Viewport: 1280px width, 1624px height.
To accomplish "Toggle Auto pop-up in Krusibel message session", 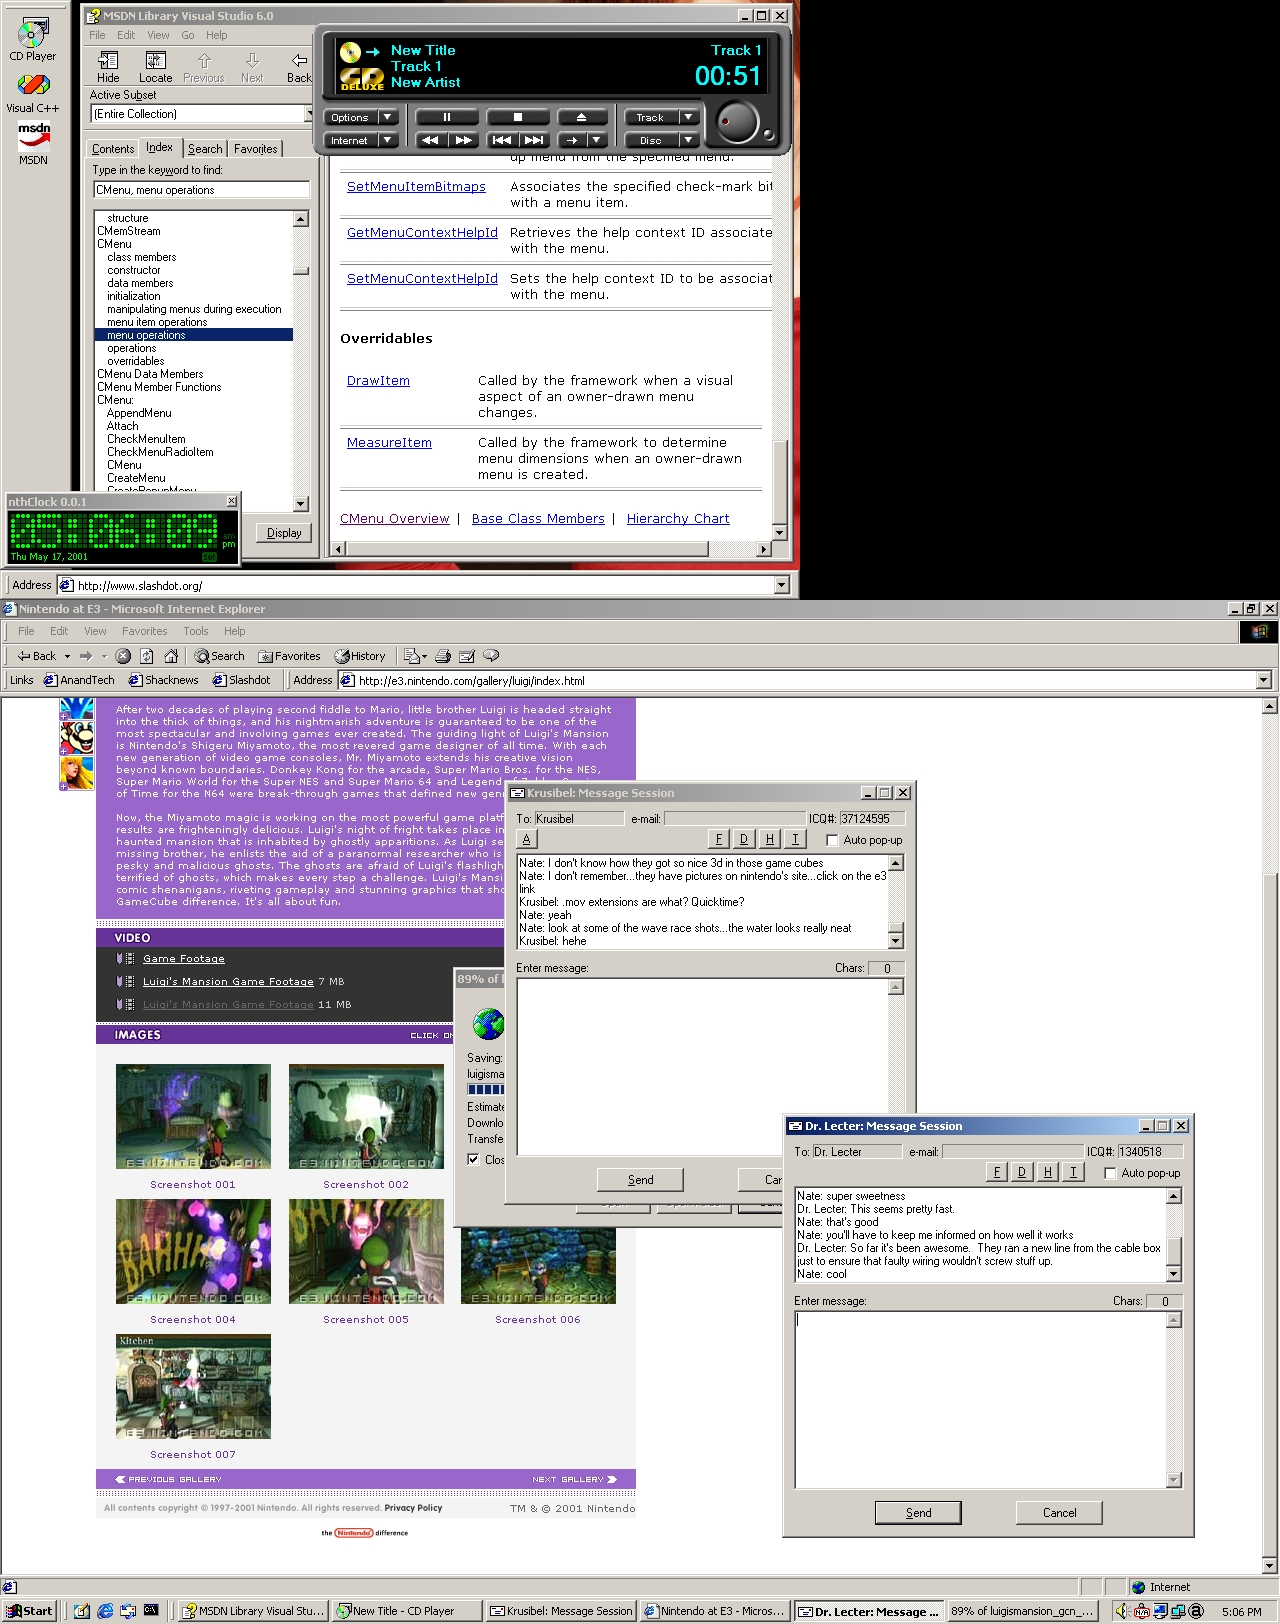I will pyautogui.click(x=832, y=840).
